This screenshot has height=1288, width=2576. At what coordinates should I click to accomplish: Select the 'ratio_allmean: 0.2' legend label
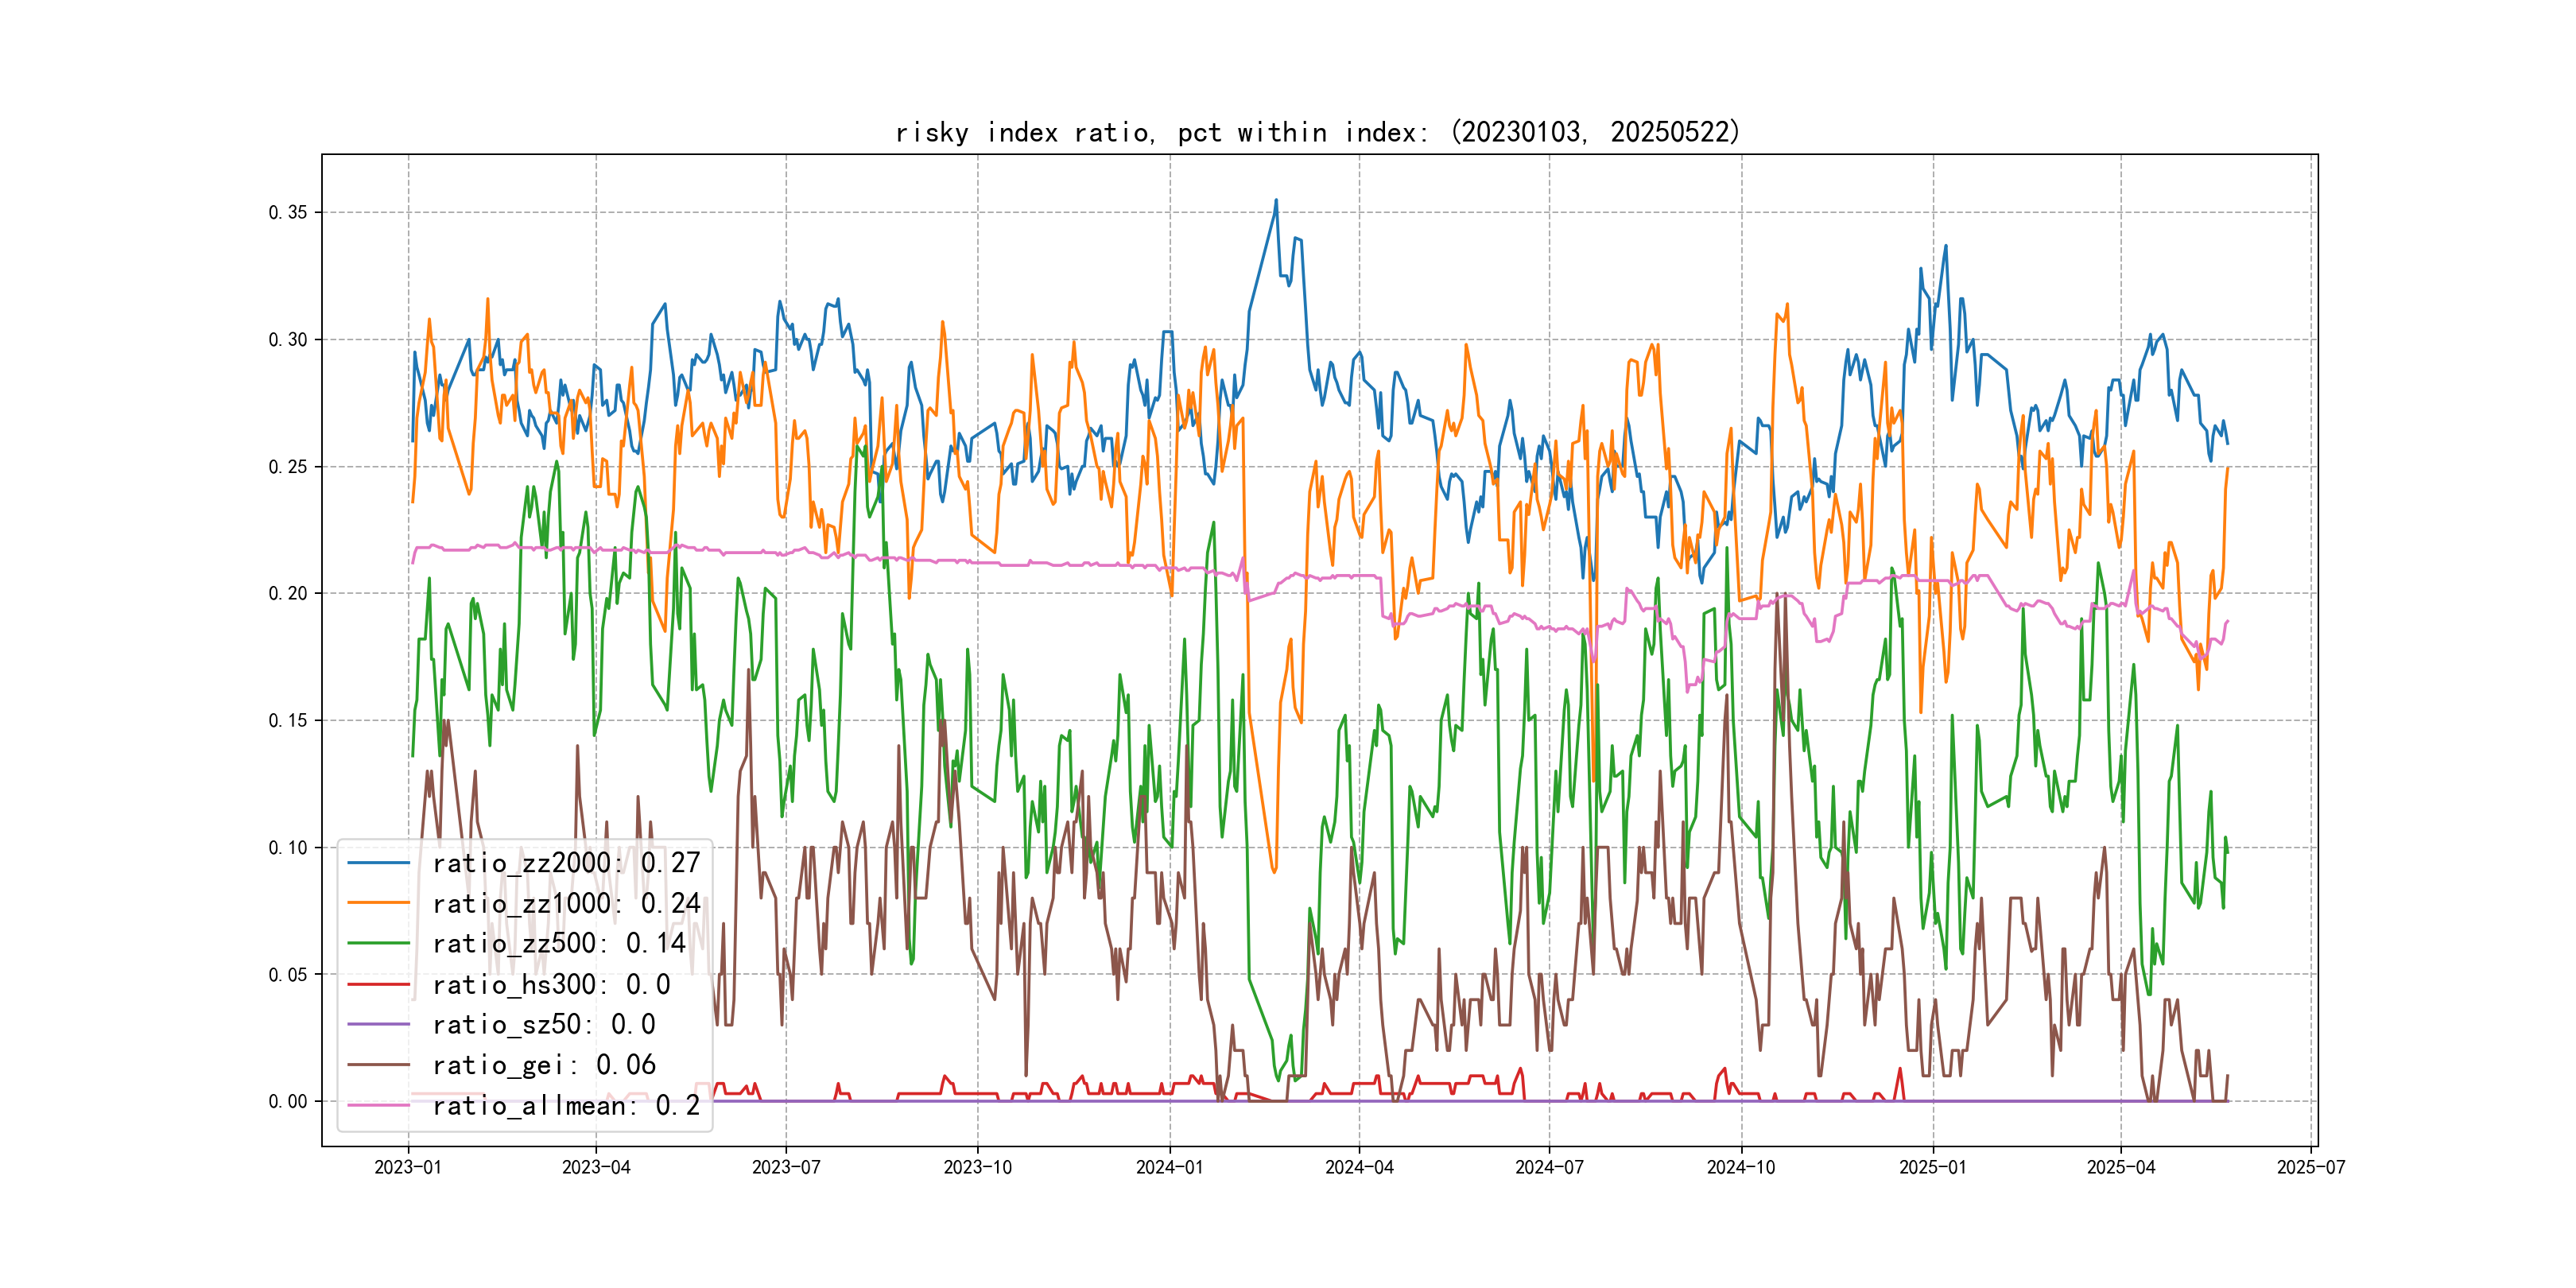pos(566,1106)
